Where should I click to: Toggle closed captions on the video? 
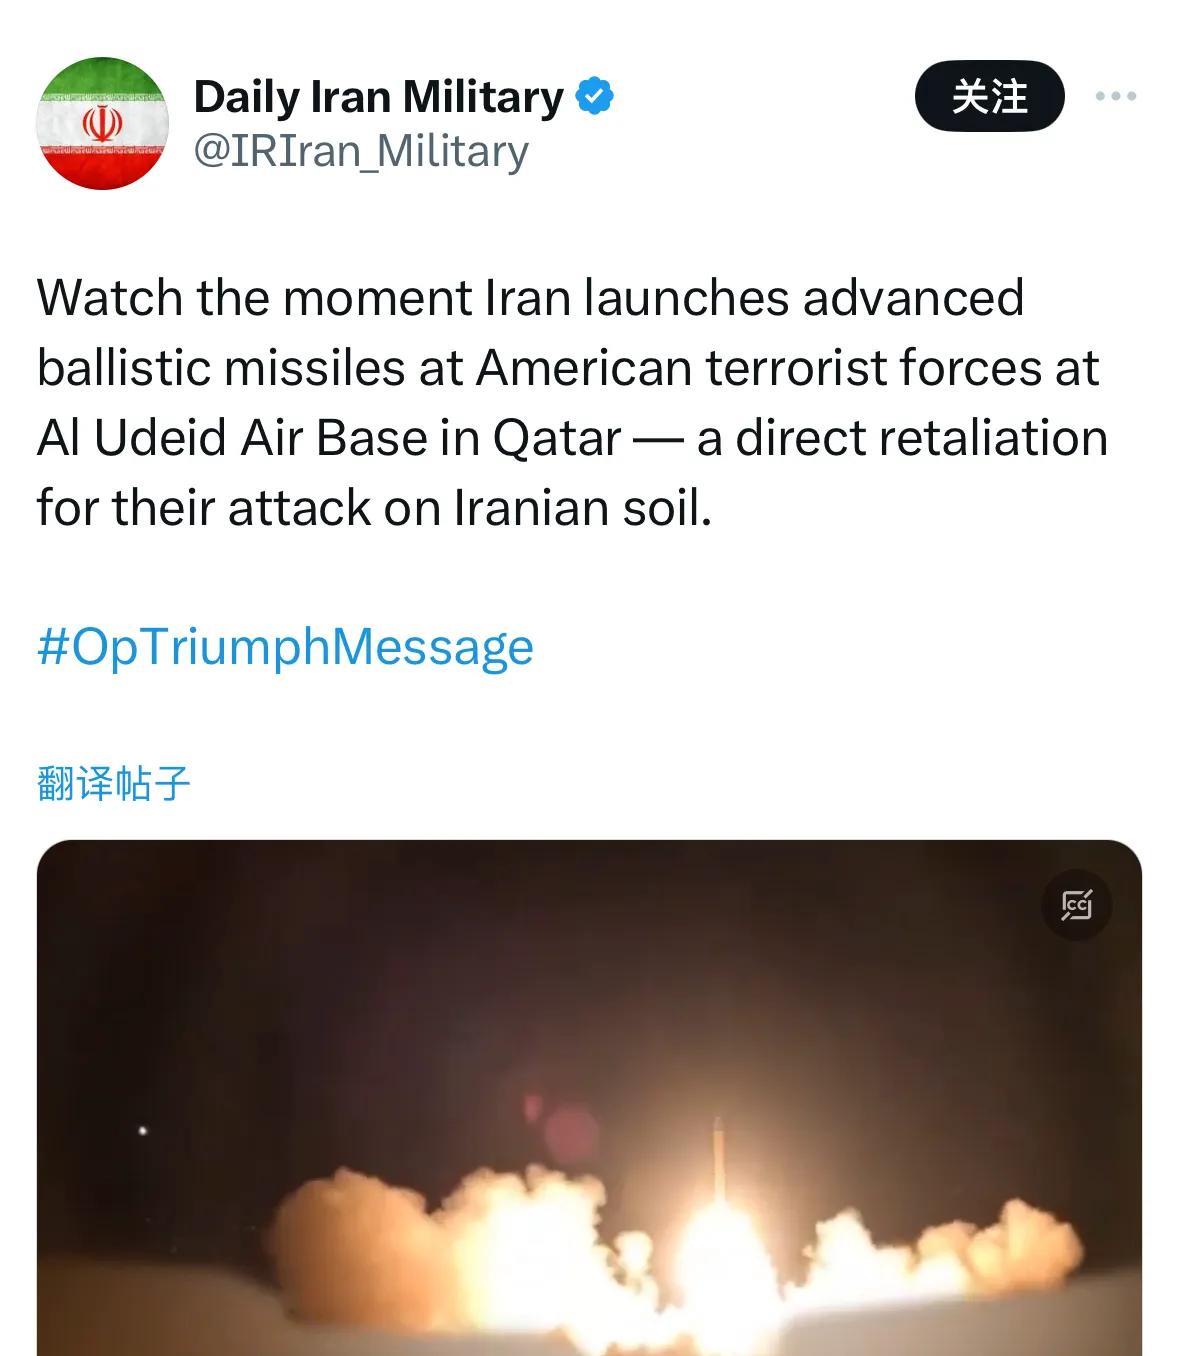(1076, 905)
